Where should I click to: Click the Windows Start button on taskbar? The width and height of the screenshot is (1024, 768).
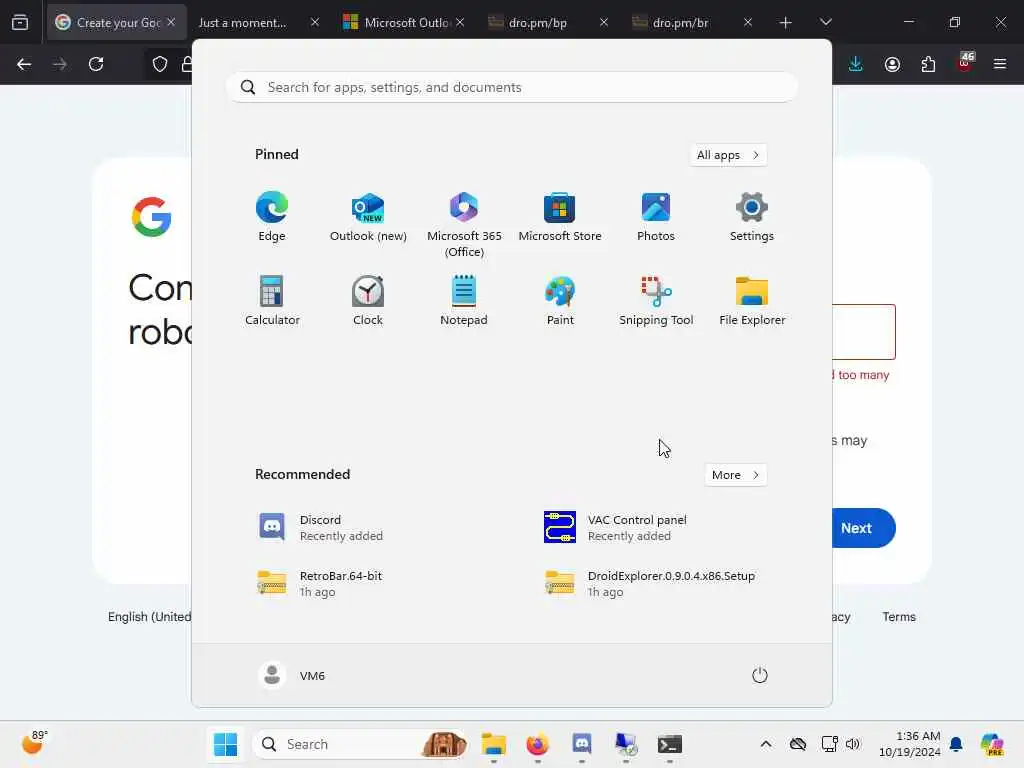[225, 744]
